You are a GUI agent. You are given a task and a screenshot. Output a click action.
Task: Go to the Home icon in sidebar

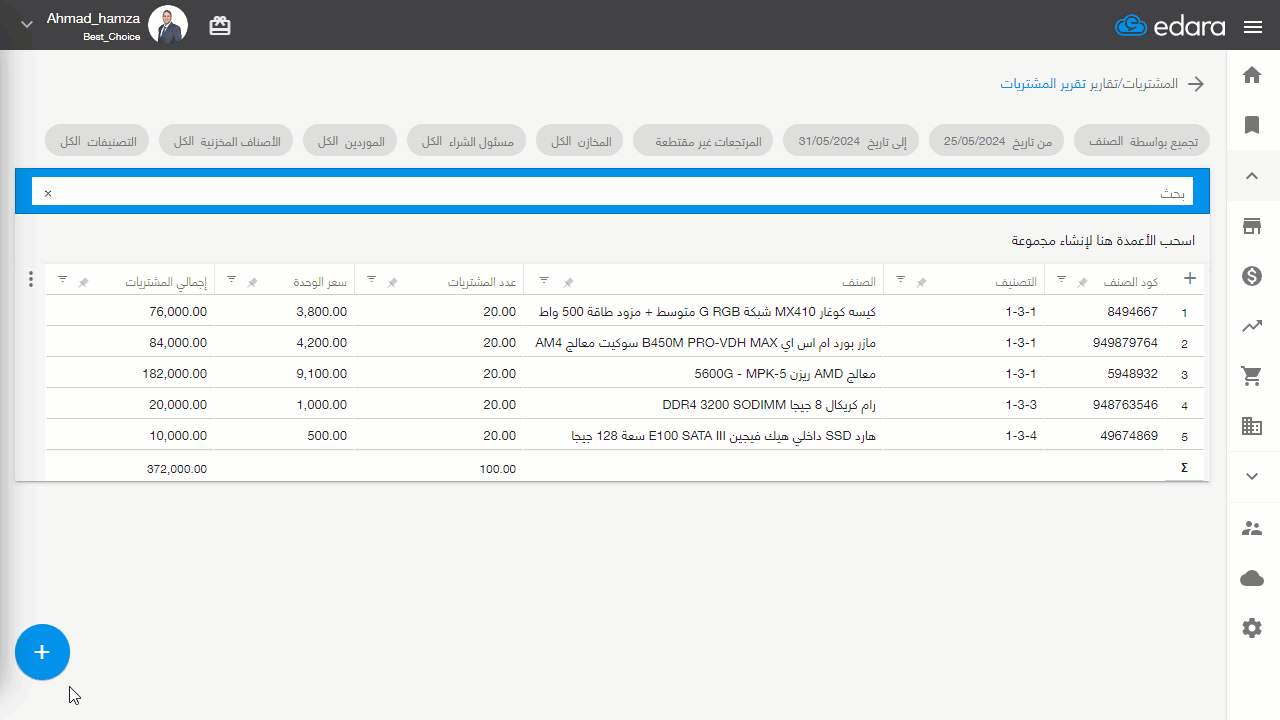(x=1252, y=75)
